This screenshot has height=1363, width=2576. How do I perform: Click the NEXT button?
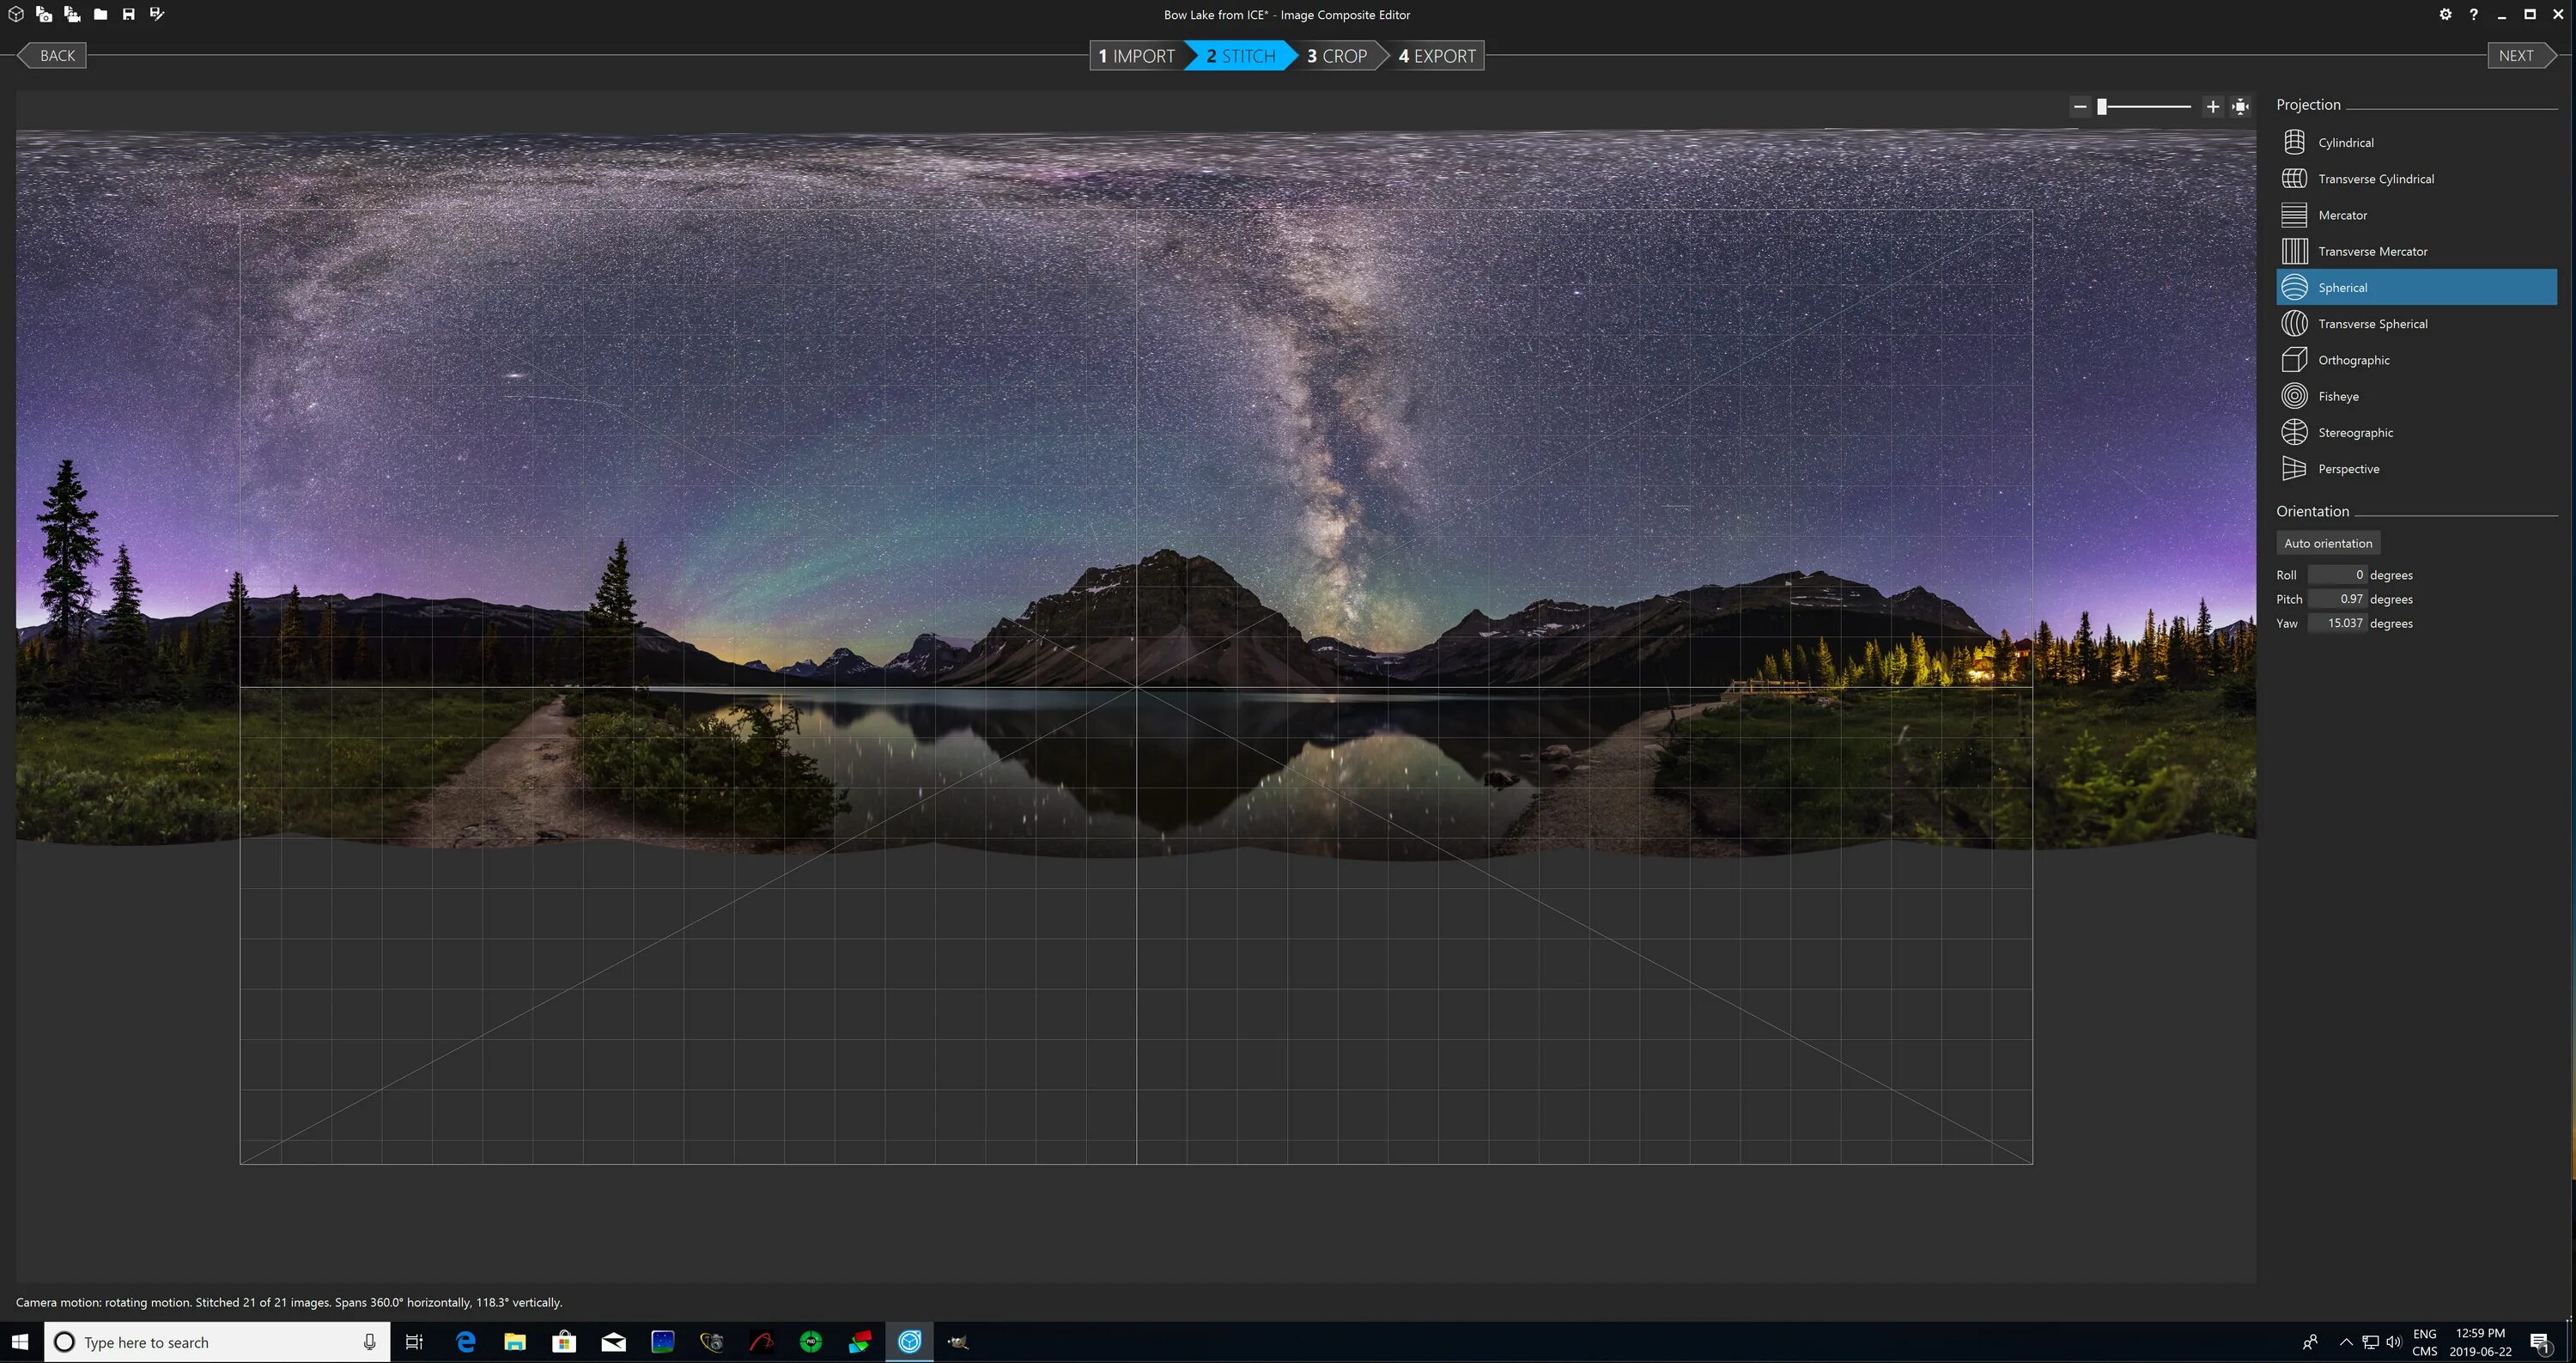2516,56
